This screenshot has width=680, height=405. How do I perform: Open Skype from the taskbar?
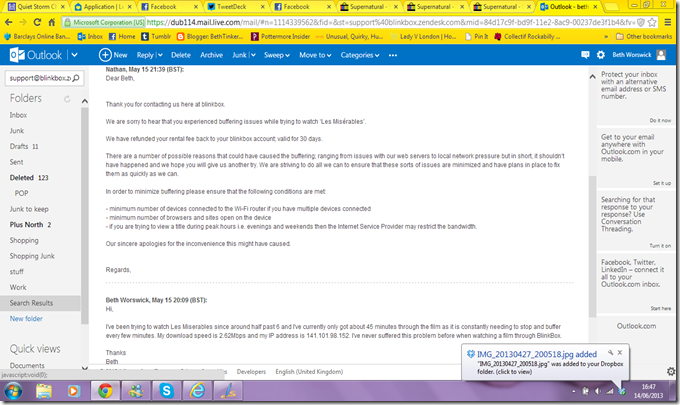(167, 391)
